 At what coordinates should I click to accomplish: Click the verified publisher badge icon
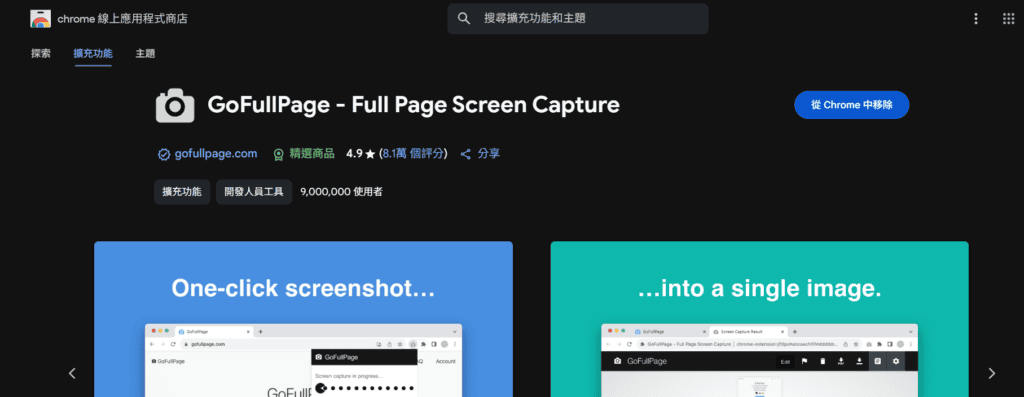click(164, 154)
